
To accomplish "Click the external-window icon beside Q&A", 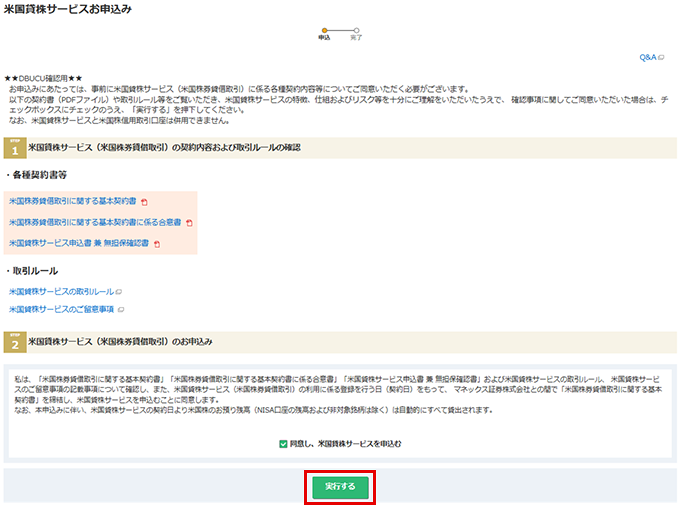I will pyautogui.click(x=661, y=57).
